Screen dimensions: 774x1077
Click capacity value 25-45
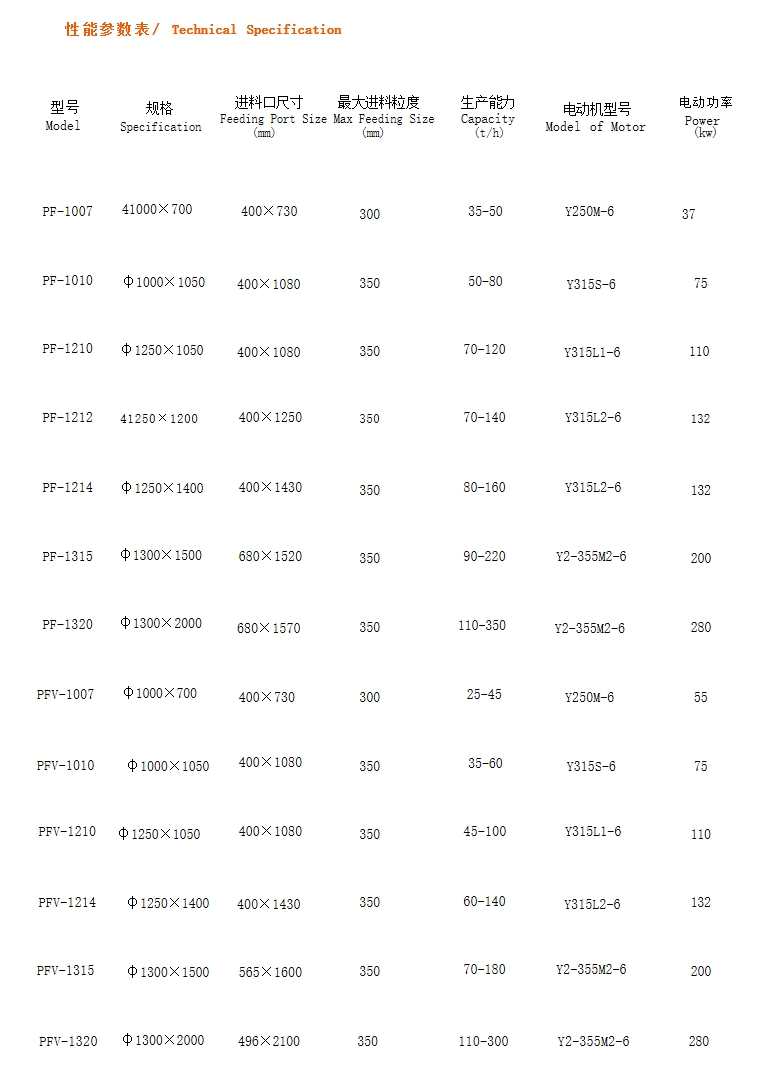tap(484, 694)
